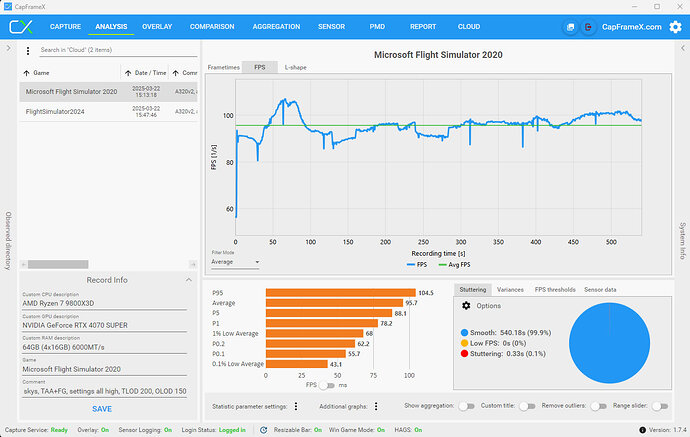Go to the COMPARISON tab
690x437 pixels.
point(212,27)
